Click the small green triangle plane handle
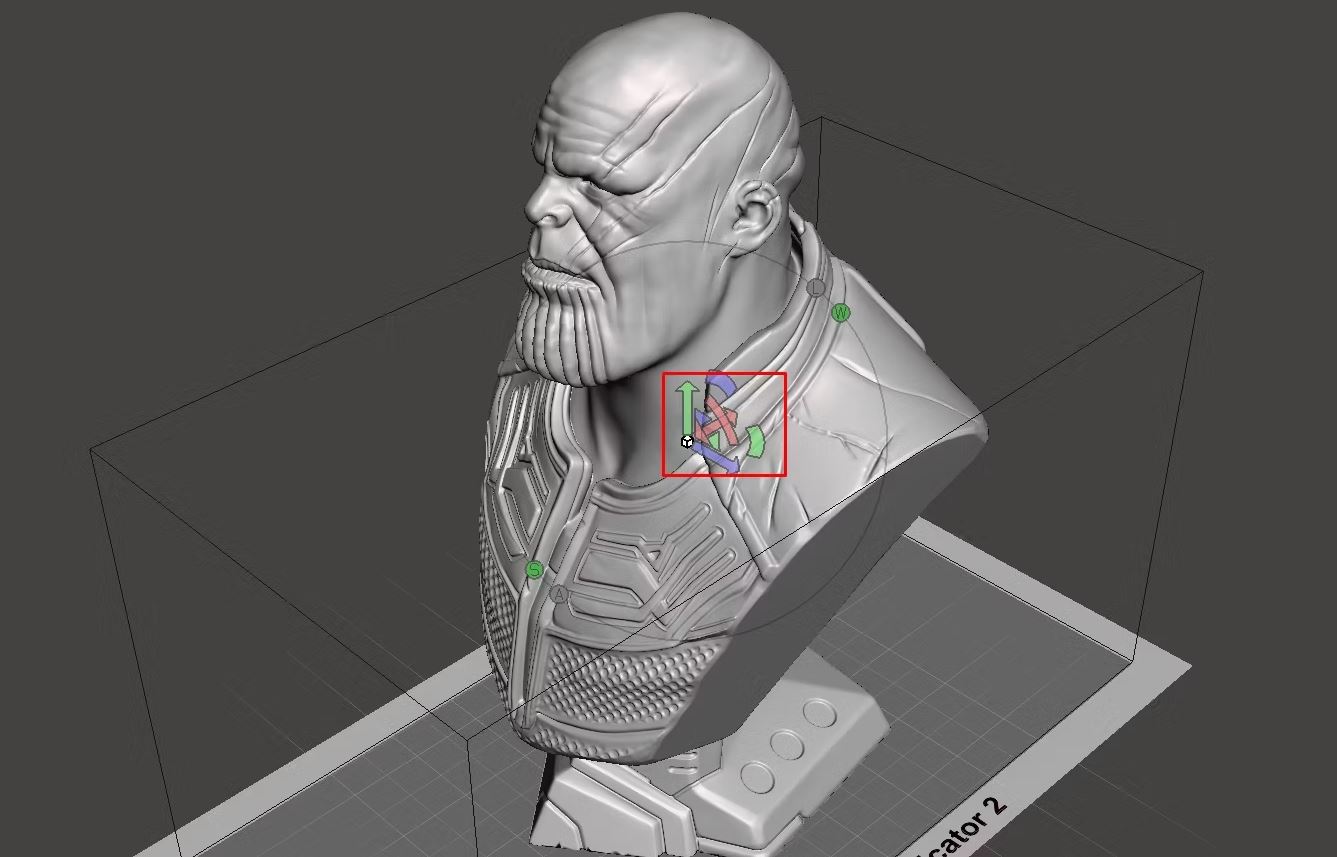Image resolution: width=1337 pixels, height=857 pixels. [715, 443]
